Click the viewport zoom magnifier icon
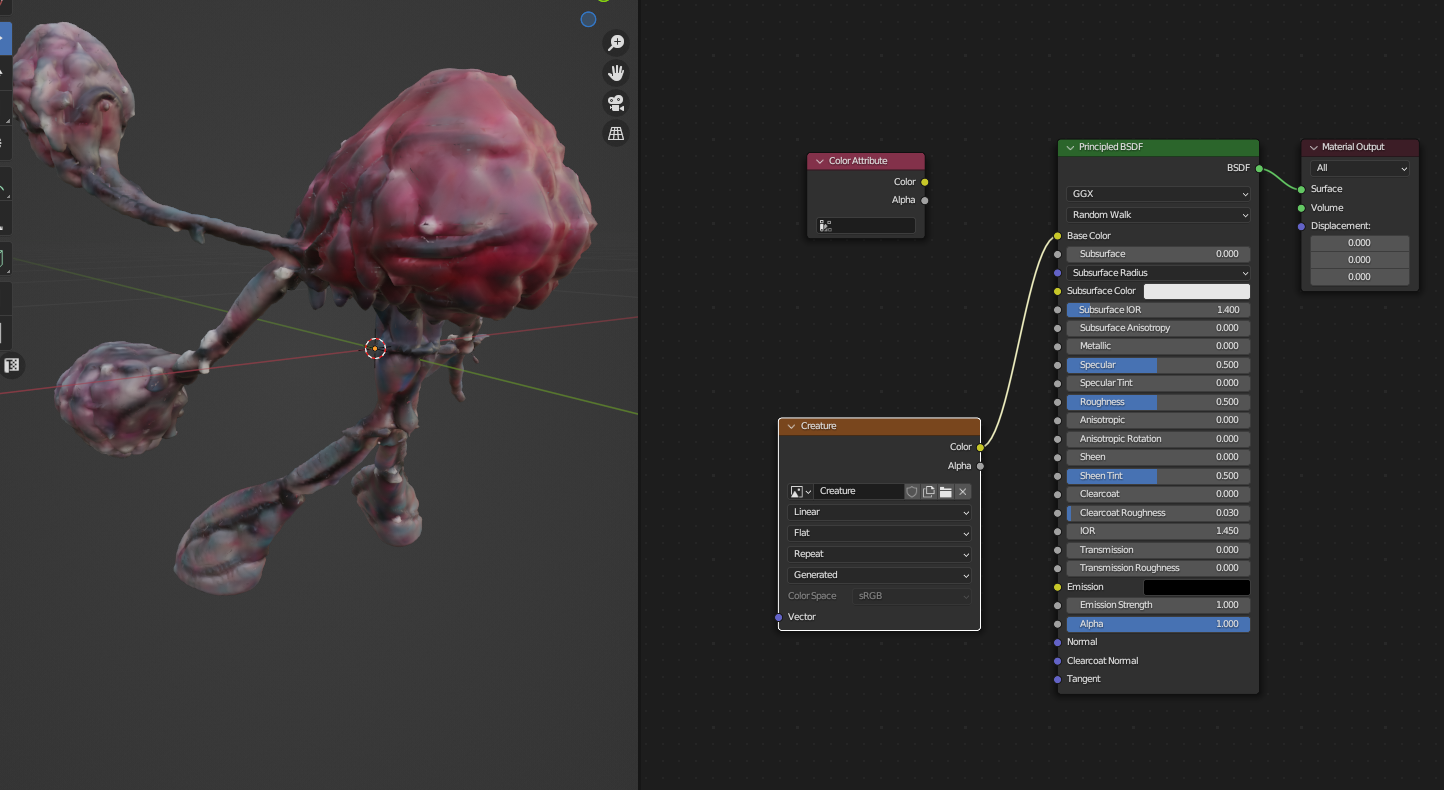Screen dimensions: 1444x790 [616, 42]
